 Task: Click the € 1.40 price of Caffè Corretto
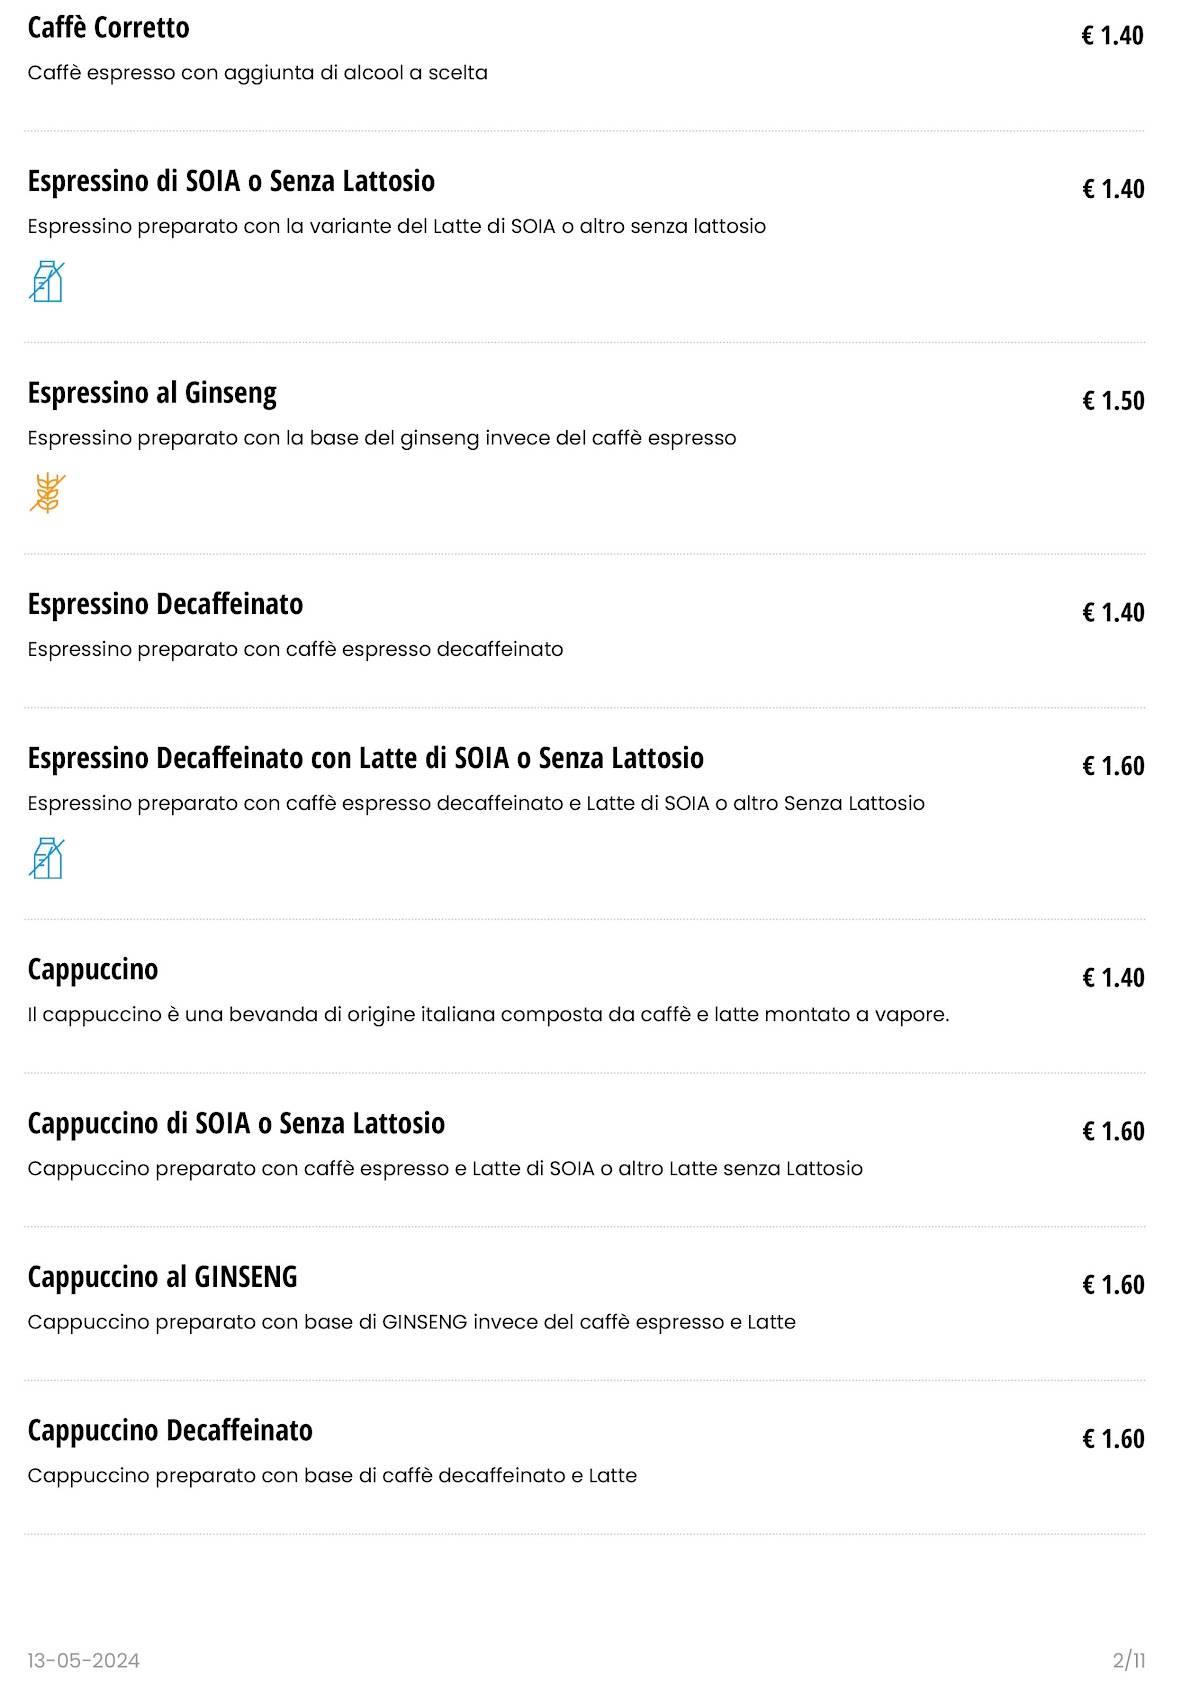click(1112, 36)
